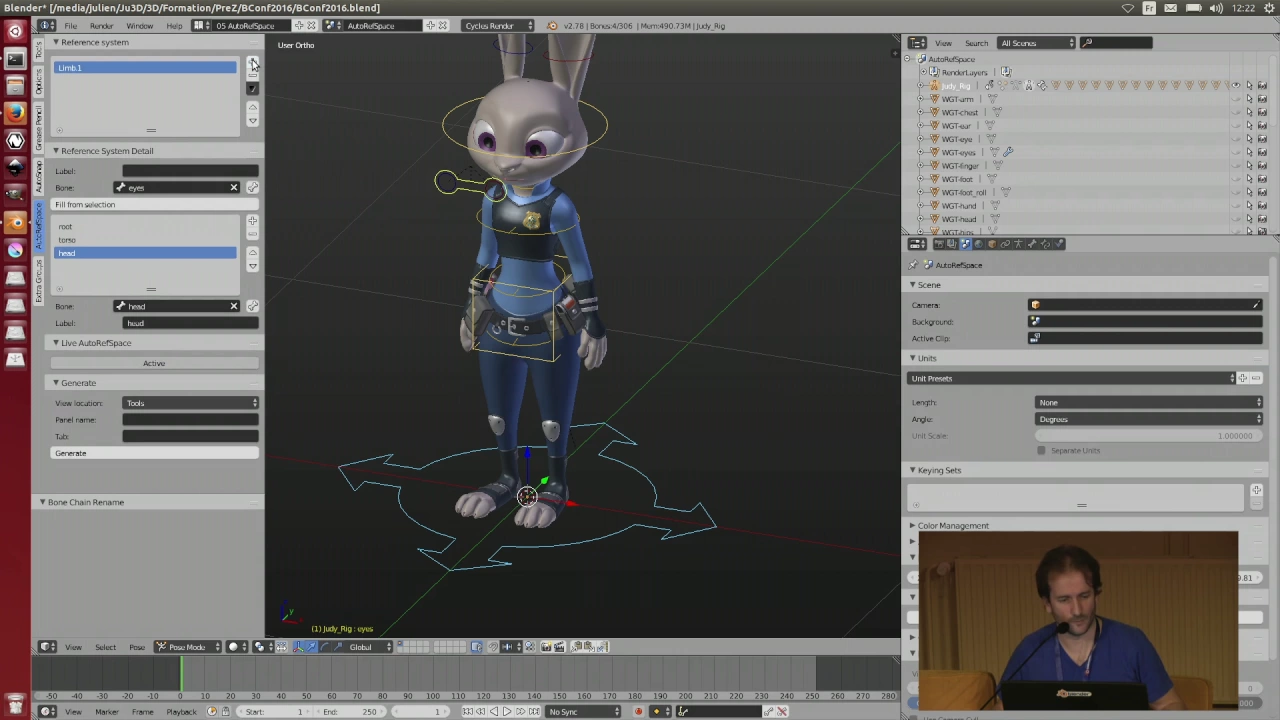Collapse Color Management panel
Viewport: 1280px width, 720px height.
point(913,526)
